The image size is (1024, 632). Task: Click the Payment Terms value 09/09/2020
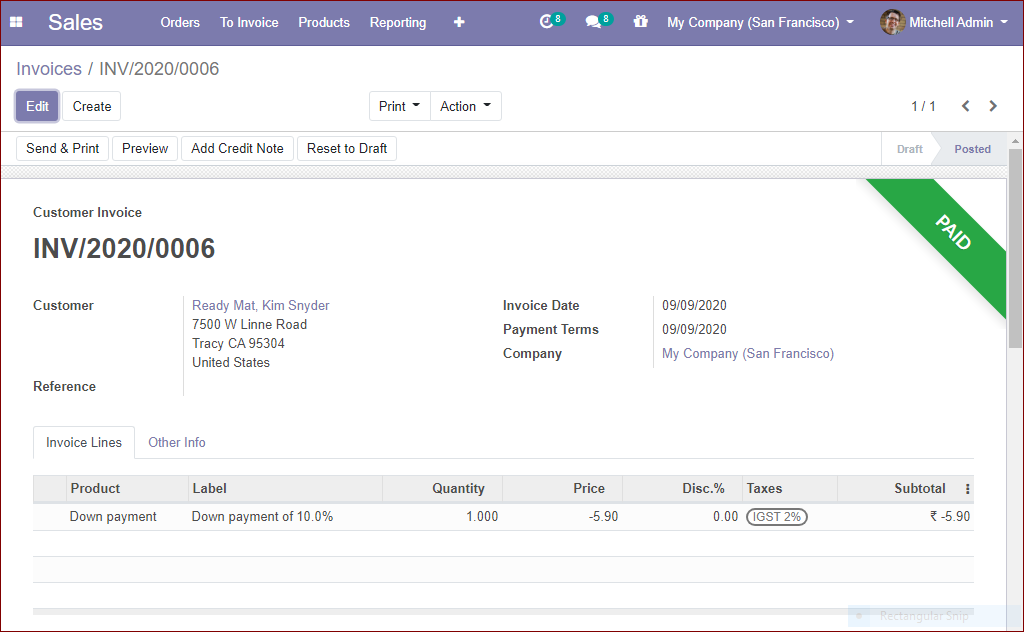coord(694,330)
